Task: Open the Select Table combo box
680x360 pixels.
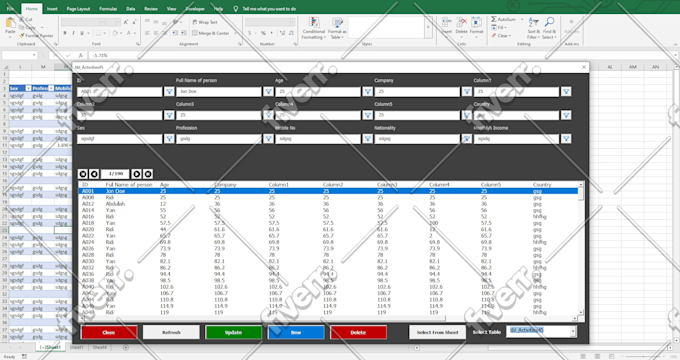Action: coord(573,332)
